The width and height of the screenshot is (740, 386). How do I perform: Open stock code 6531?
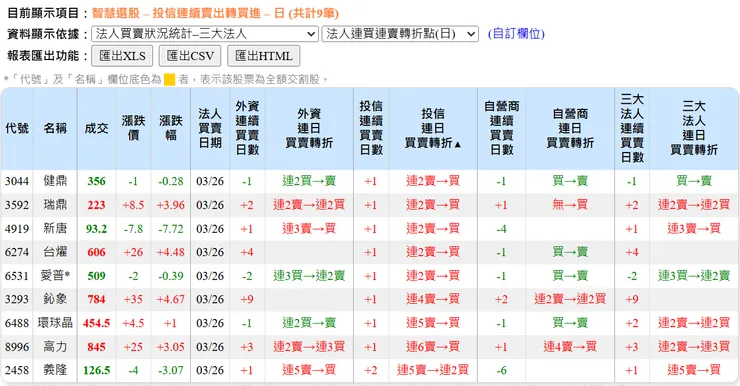pyautogui.click(x=17, y=276)
